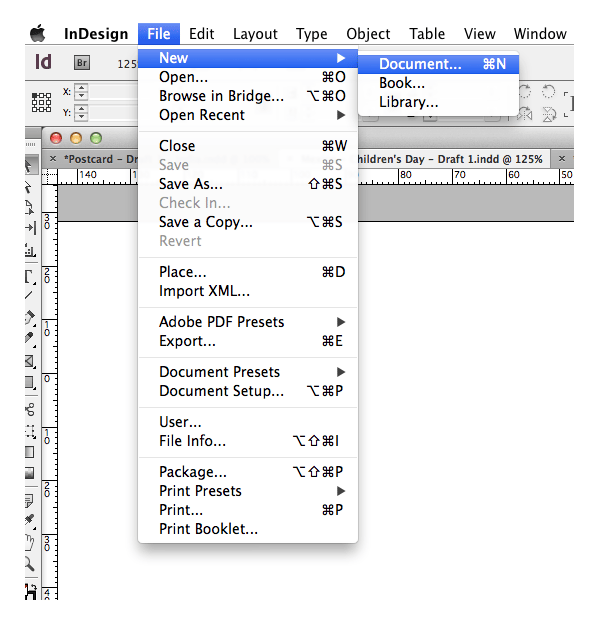The width and height of the screenshot is (600, 628).
Task: Click the Bridge (Br) icon
Action: tap(82, 63)
